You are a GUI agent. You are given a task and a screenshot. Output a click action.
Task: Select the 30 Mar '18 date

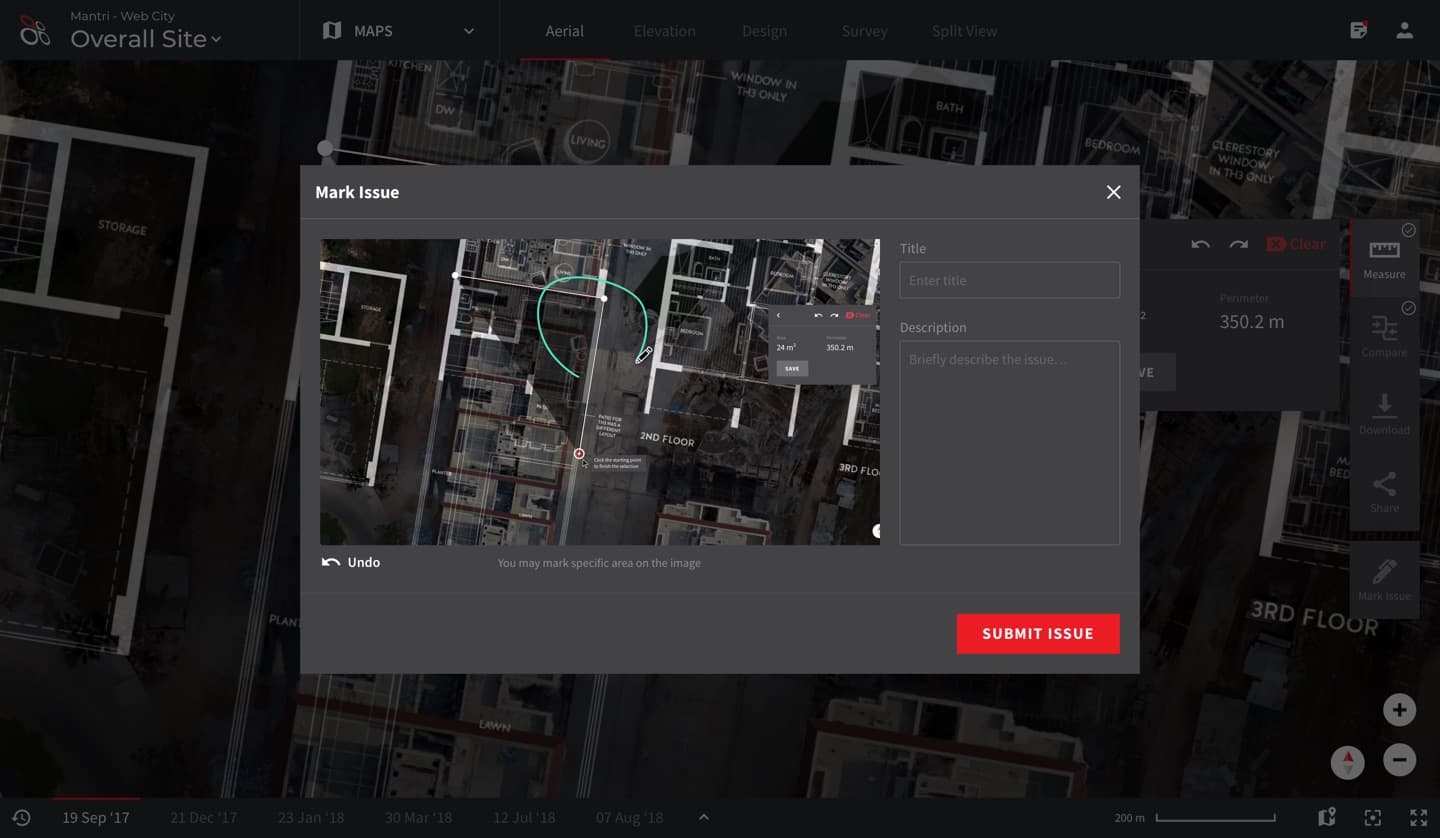(x=419, y=817)
